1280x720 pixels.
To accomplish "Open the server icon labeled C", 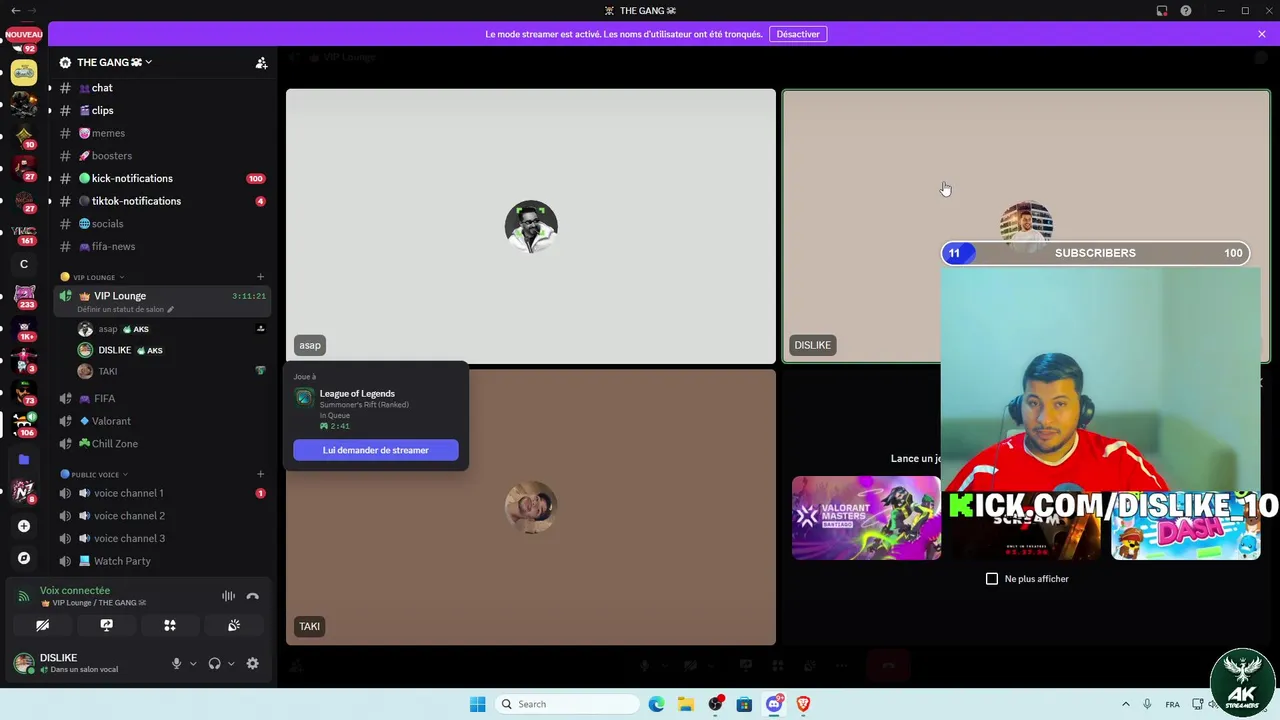I will pos(24,264).
